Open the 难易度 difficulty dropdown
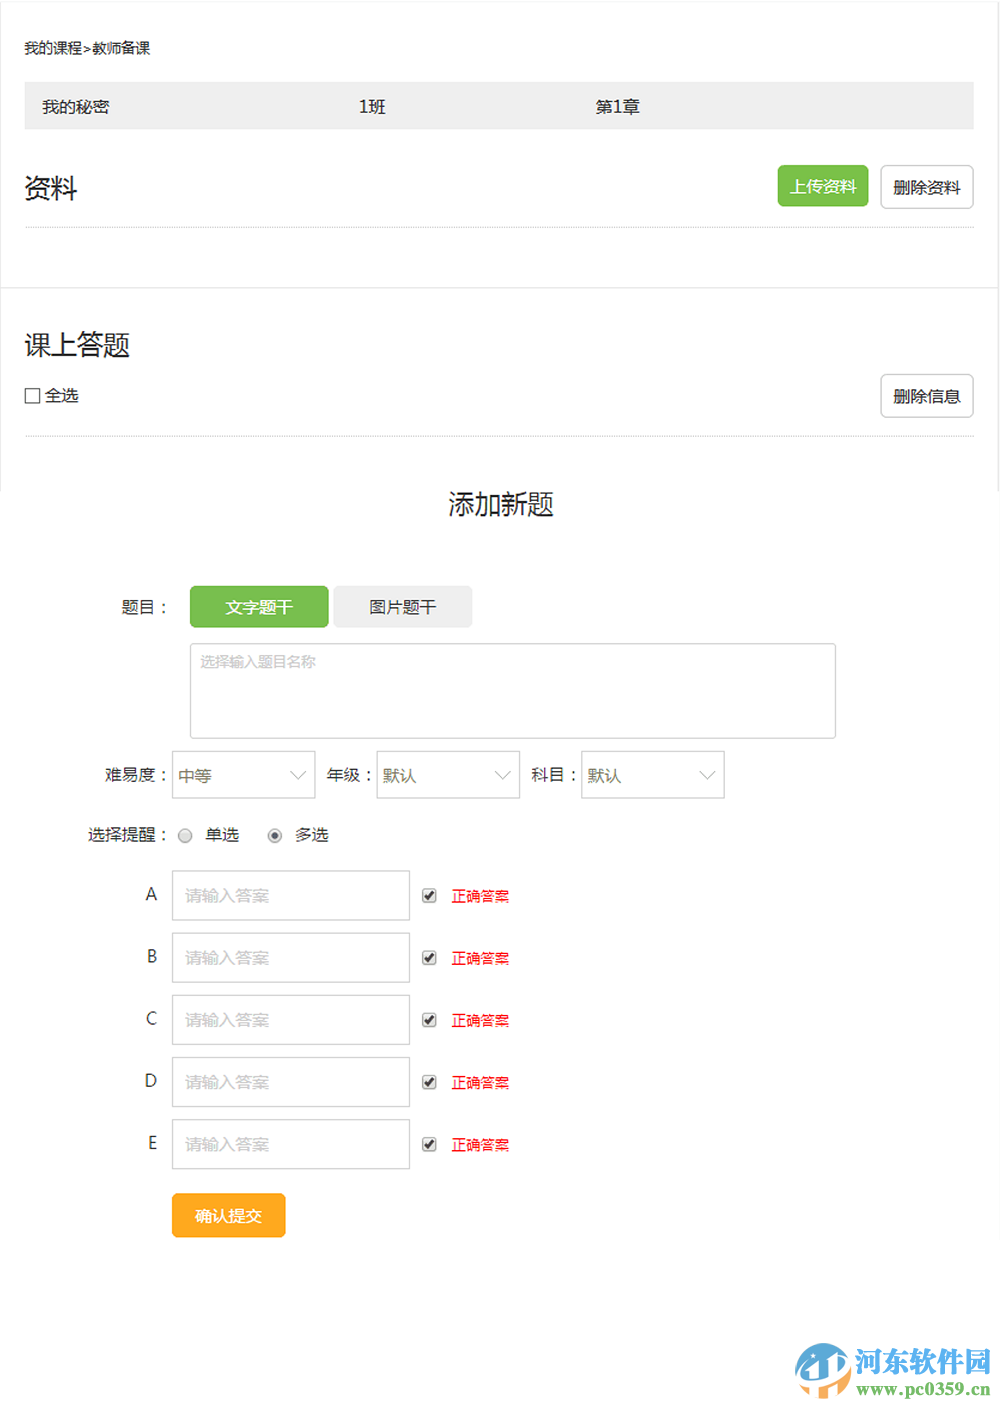 tap(242, 774)
